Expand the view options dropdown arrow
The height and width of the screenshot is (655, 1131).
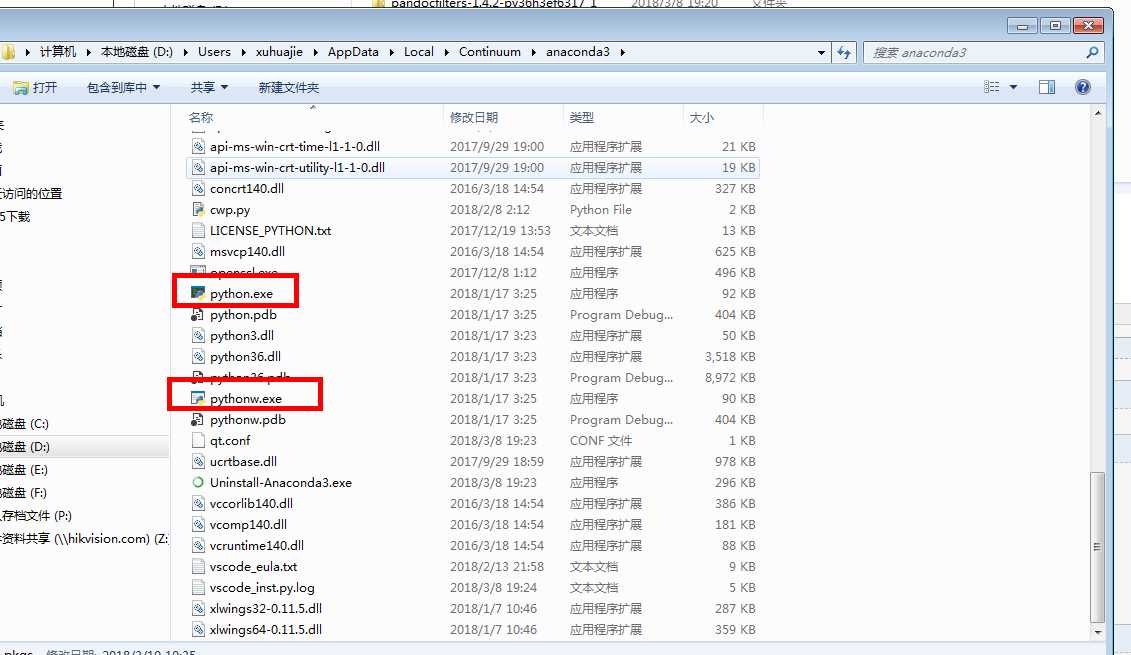click(x=1013, y=87)
